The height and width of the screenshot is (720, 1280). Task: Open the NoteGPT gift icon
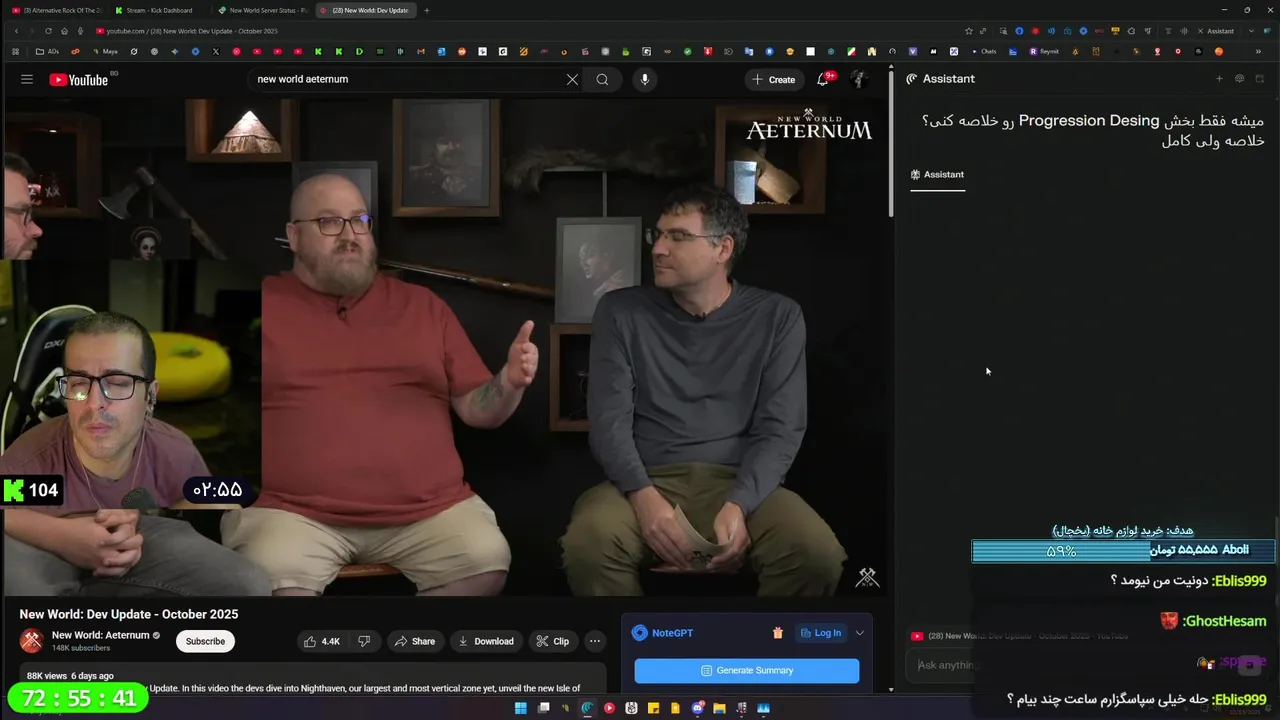(777, 633)
